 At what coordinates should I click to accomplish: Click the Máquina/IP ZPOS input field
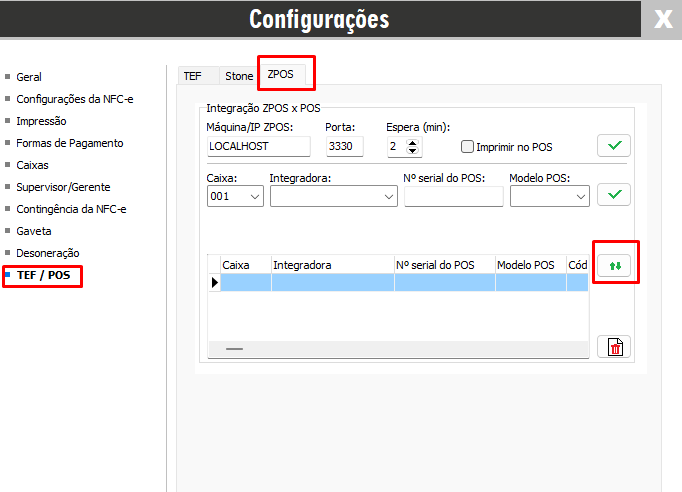tap(258, 146)
